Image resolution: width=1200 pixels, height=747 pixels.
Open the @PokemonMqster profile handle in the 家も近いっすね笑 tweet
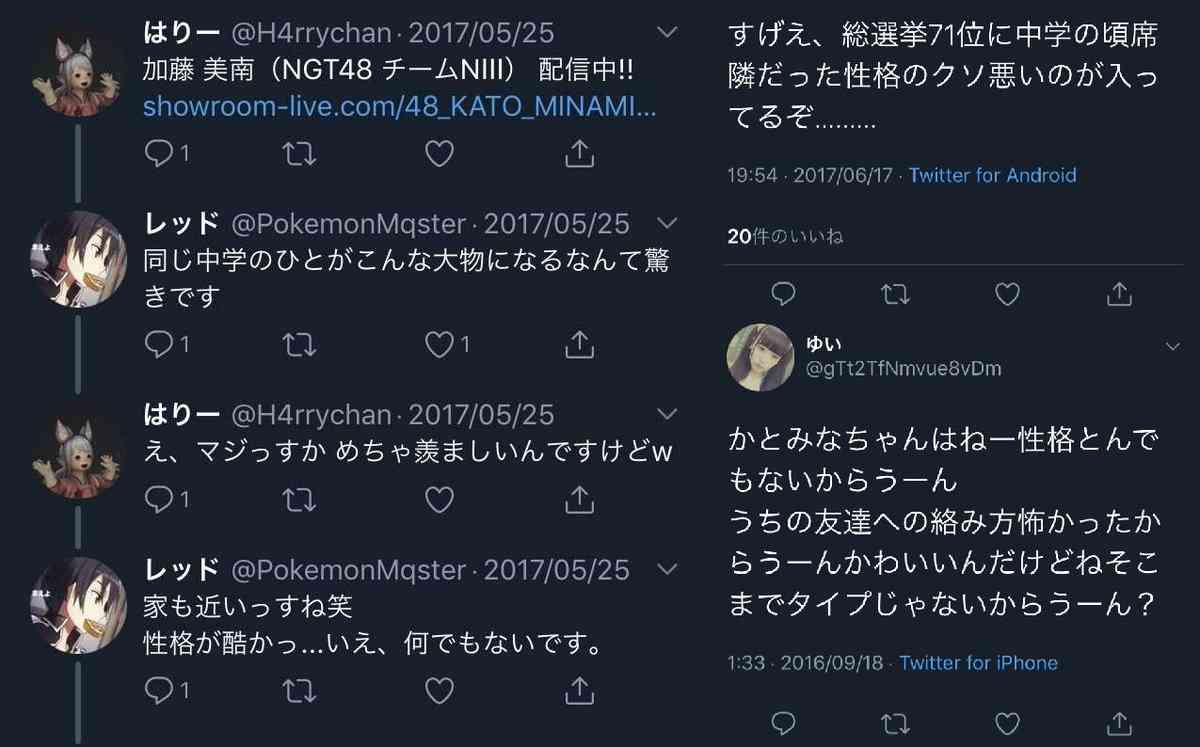tap(349, 570)
